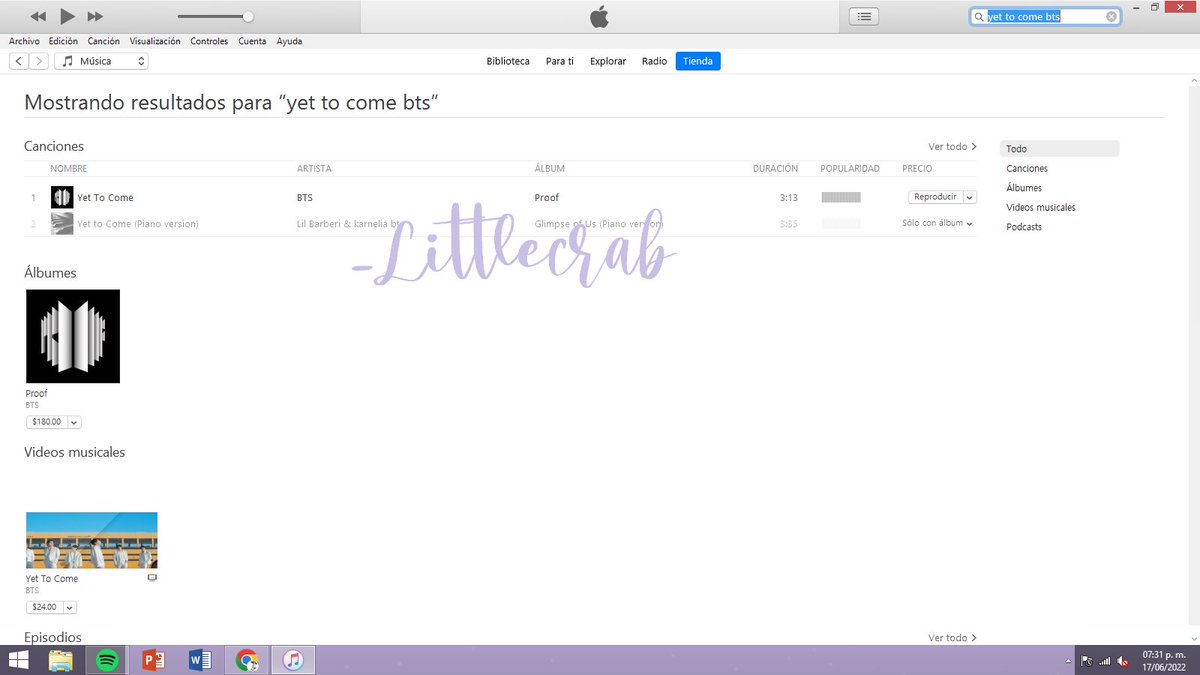Click the Proof album name in song row

547,198
